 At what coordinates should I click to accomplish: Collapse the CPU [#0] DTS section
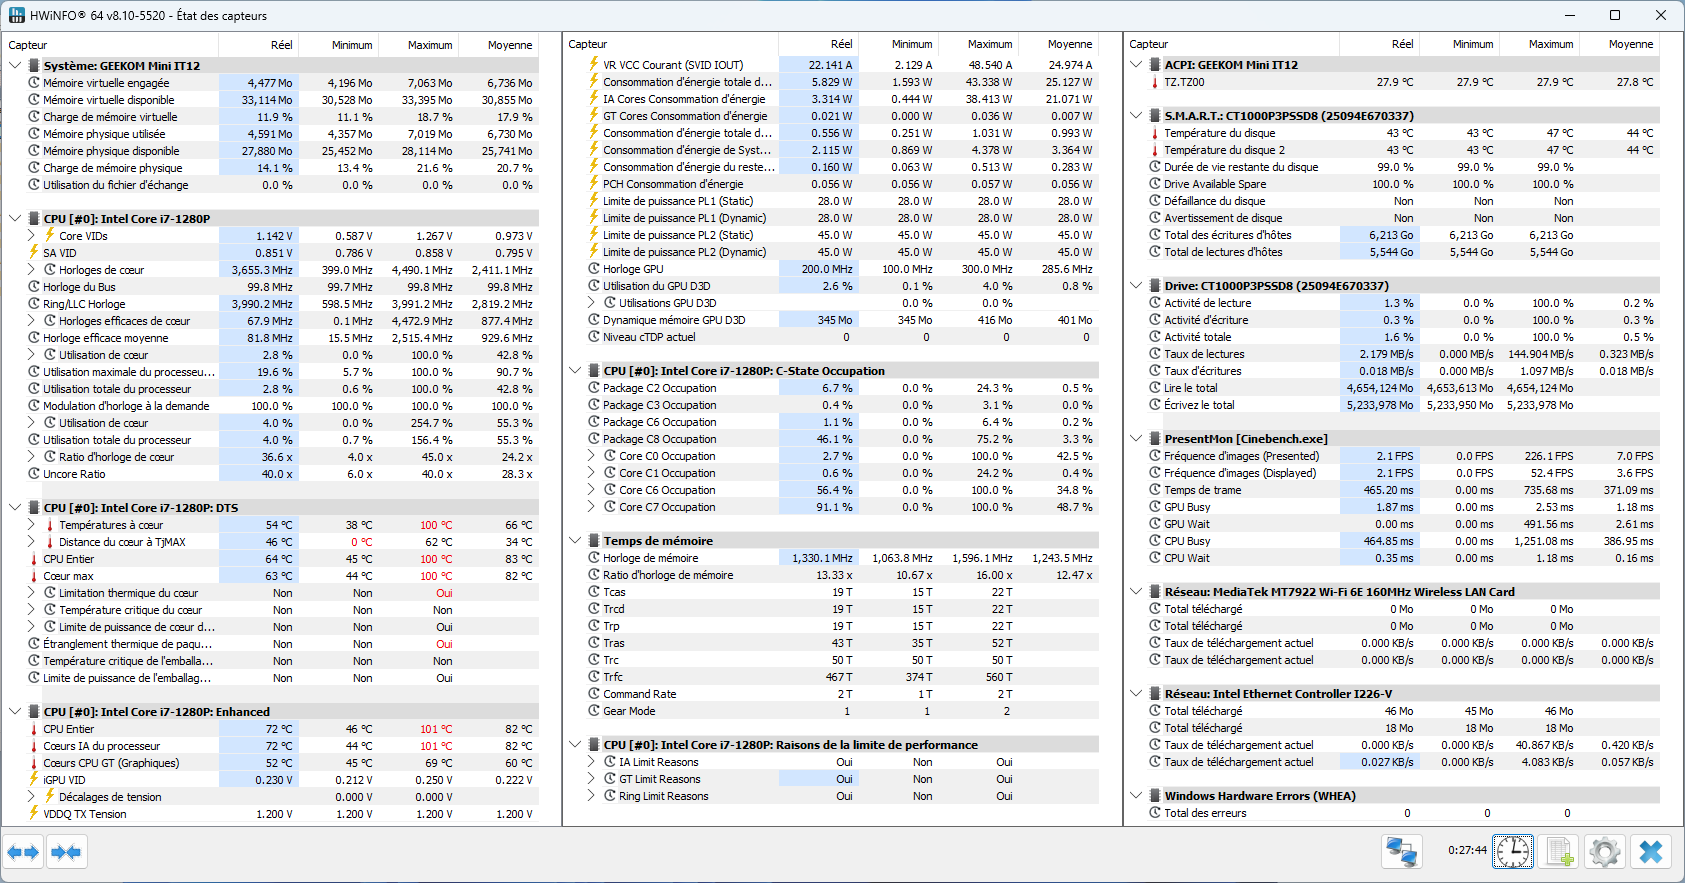click(x=15, y=508)
